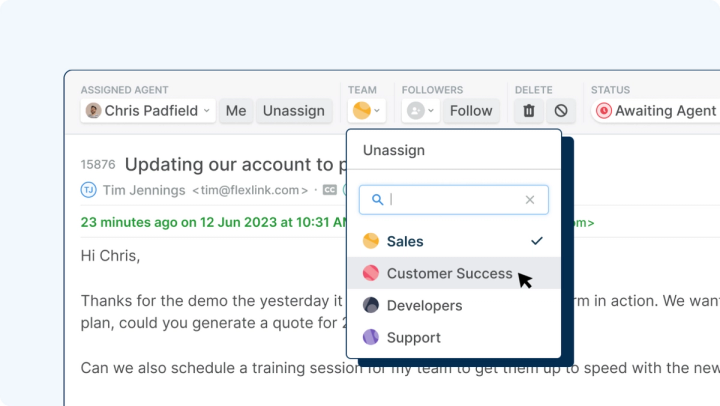Image resolution: width=720 pixels, height=406 pixels.
Task: Choose Customer Success team option
Action: 449,273
